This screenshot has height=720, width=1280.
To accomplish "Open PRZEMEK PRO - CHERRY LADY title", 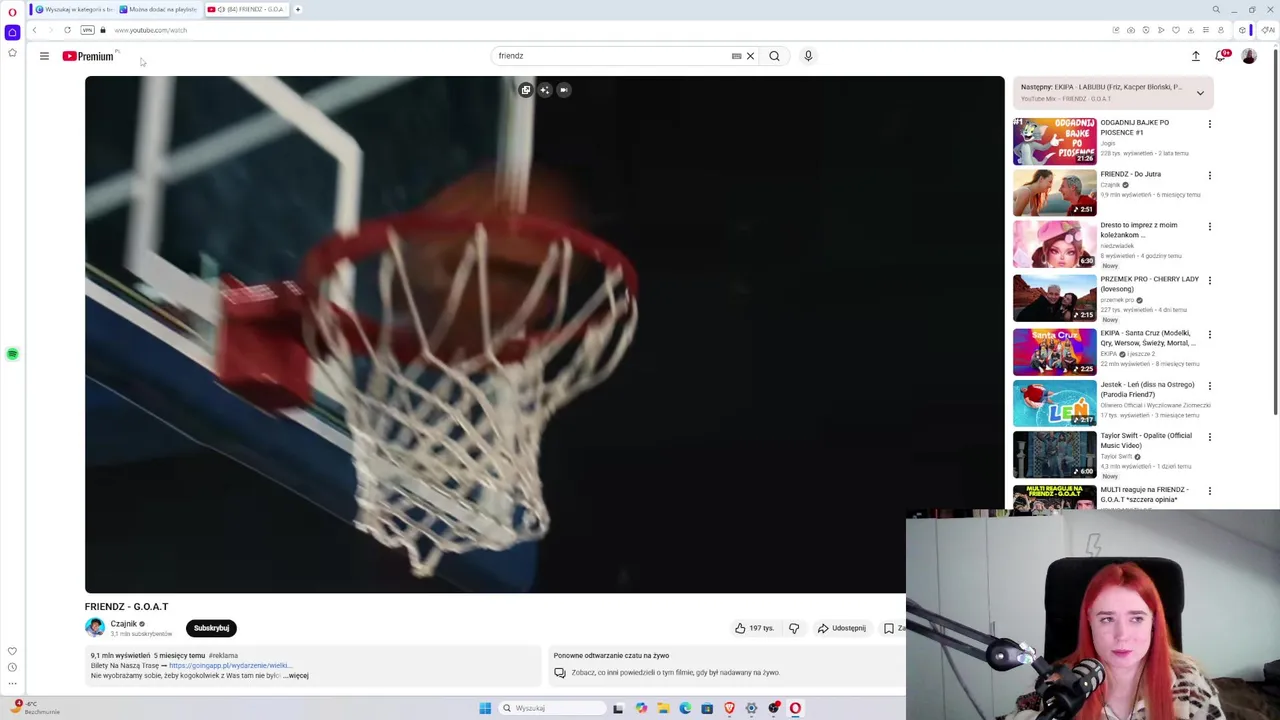I will tap(1149, 284).
